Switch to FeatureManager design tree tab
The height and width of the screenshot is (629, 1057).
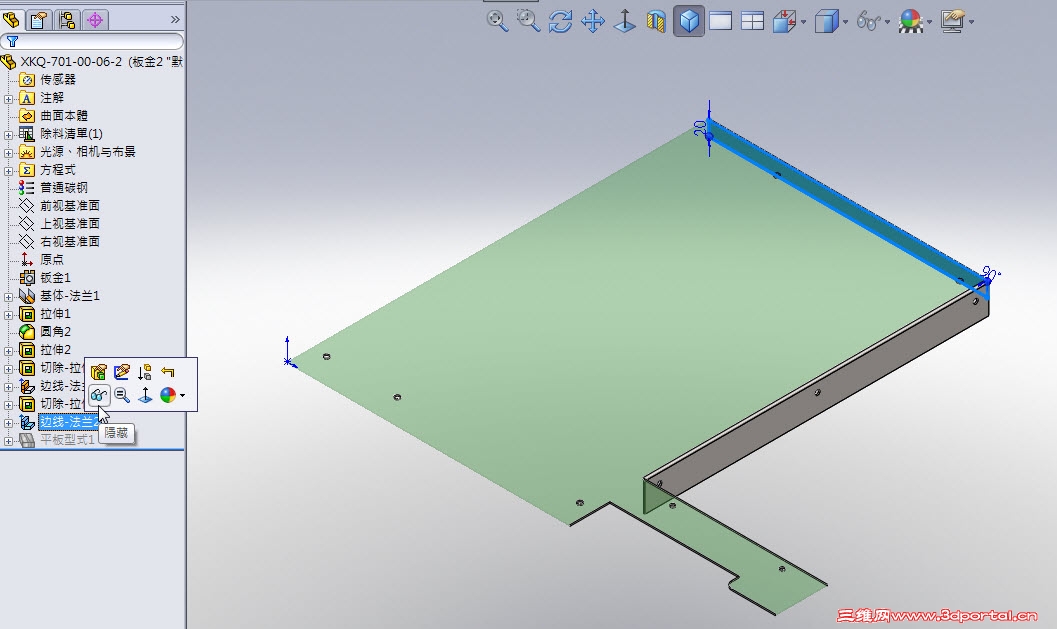[x=11, y=20]
